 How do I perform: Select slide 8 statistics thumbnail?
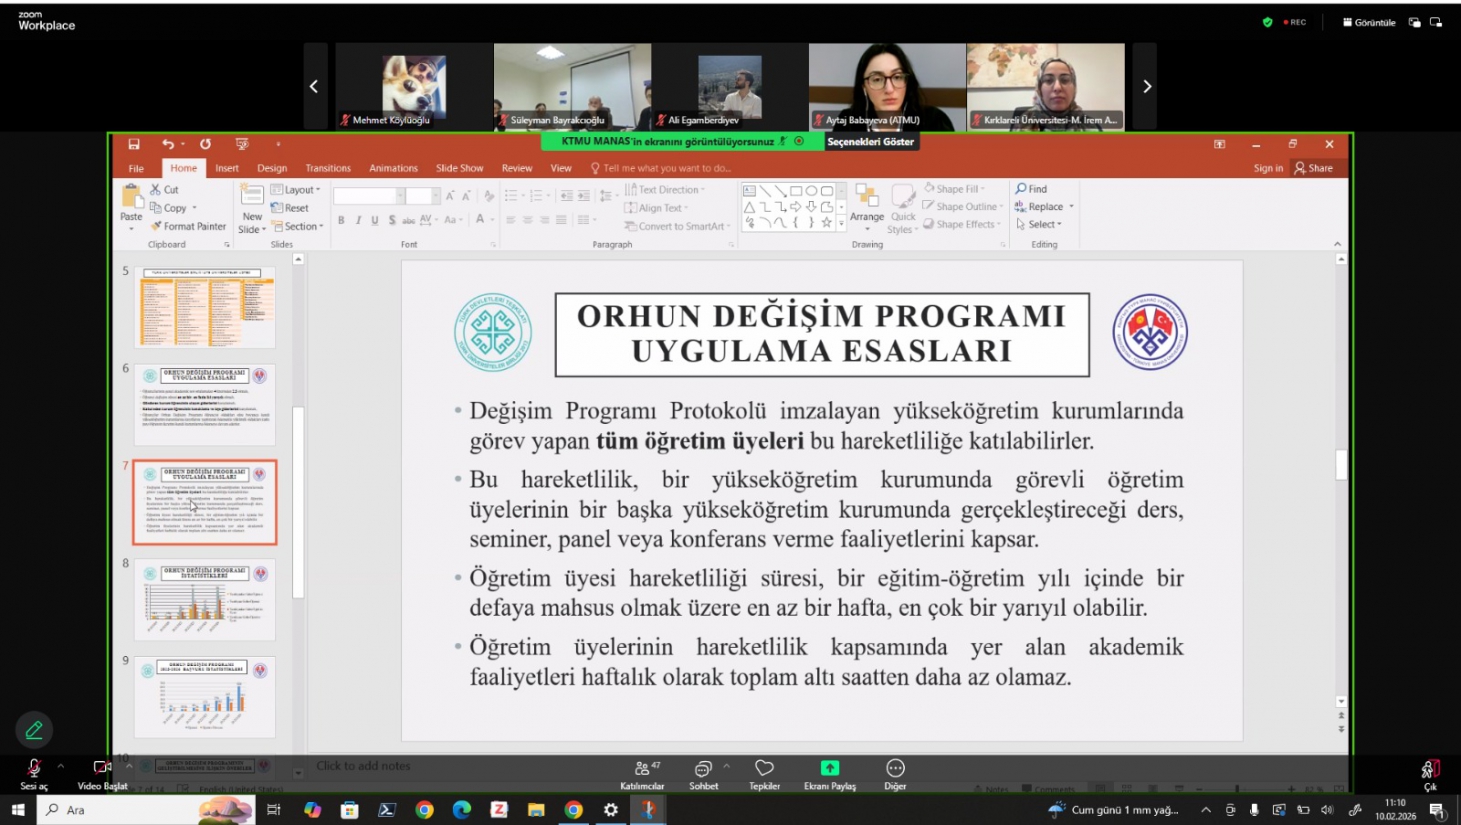(x=205, y=599)
